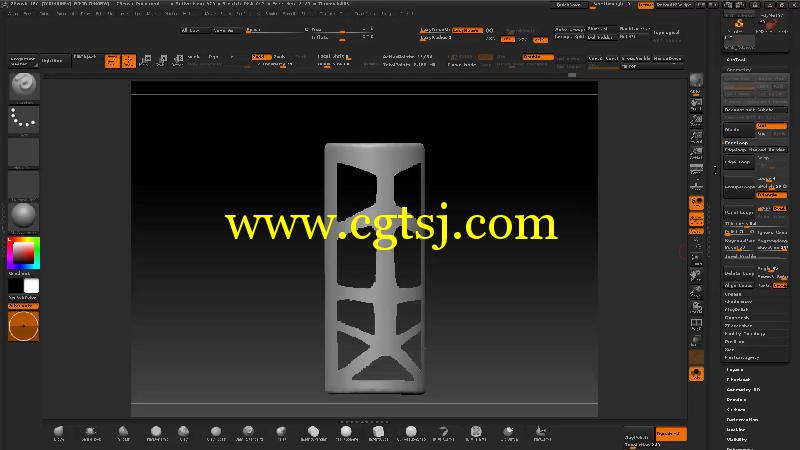800x450 pixels.
Task: Expand the ShadowBox section
Action: [737, 302]
